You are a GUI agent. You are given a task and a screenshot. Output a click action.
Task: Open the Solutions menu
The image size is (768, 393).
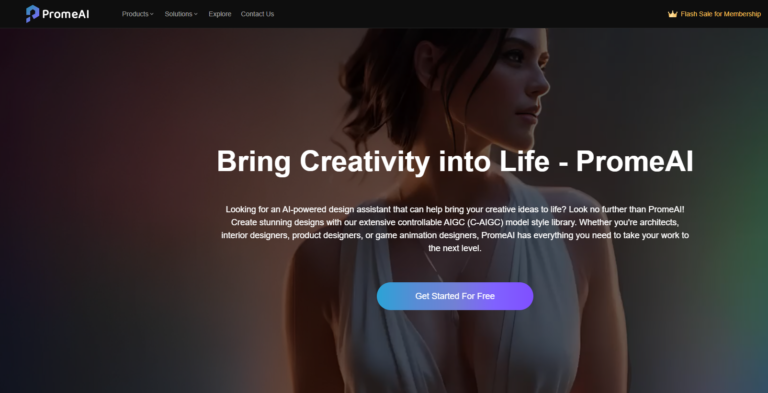(181, 14)
